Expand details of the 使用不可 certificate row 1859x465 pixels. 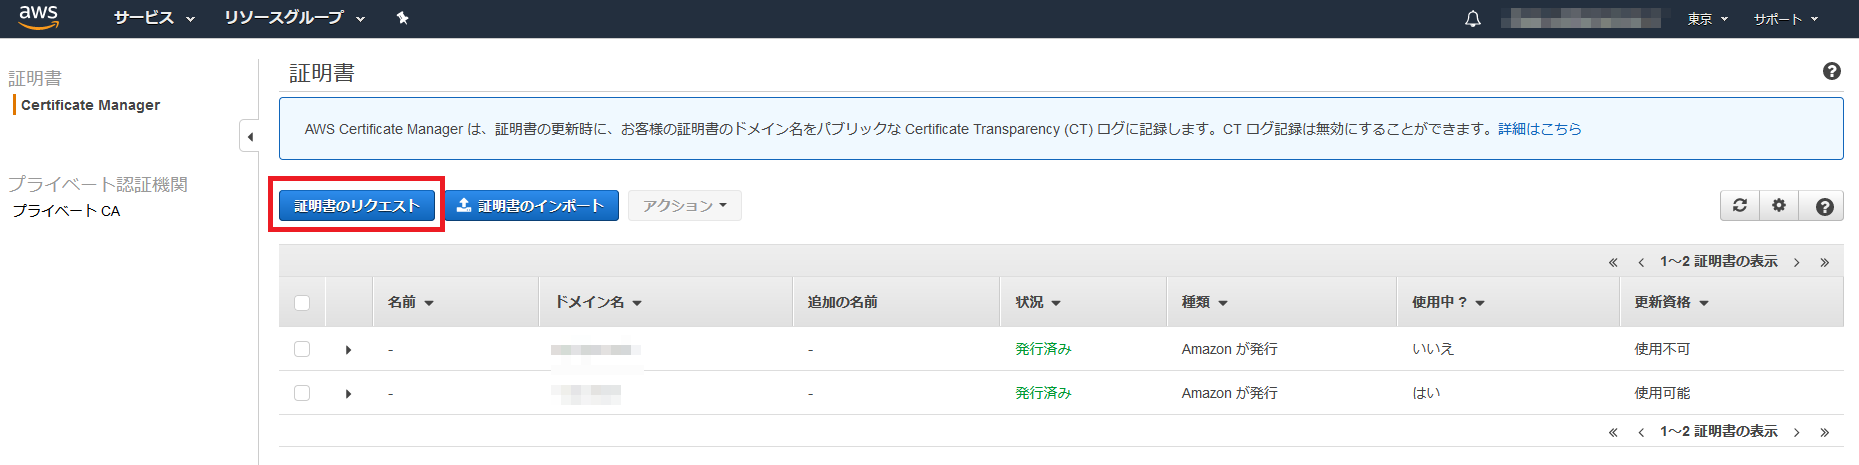click(348, 350)
